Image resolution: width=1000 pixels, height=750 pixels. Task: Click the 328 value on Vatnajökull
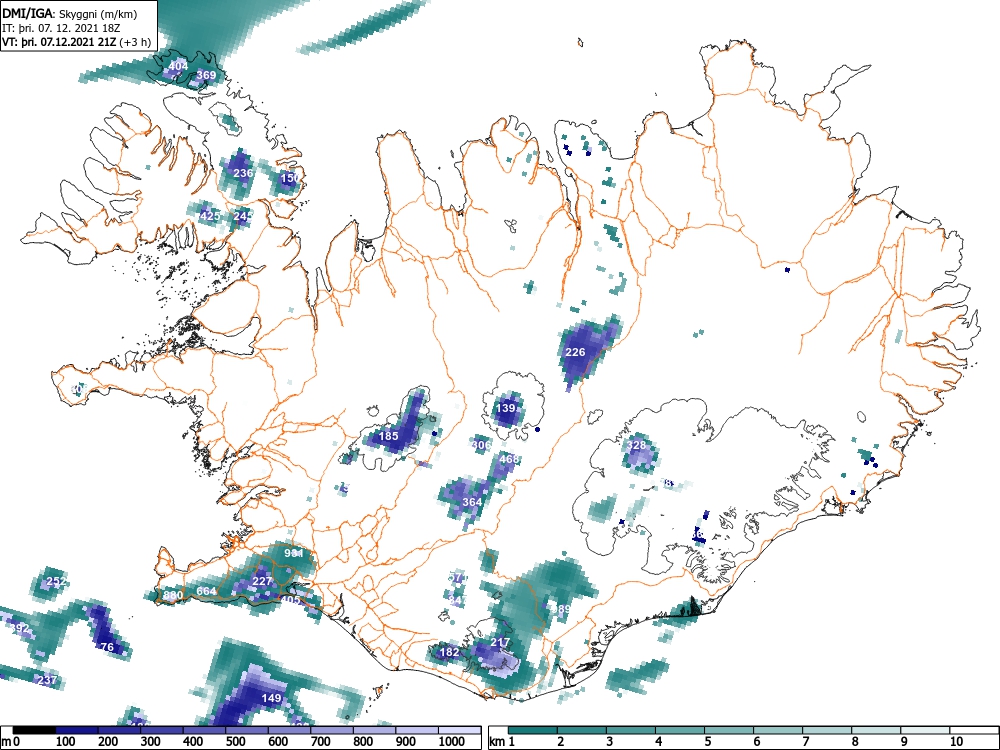(637, 445)
